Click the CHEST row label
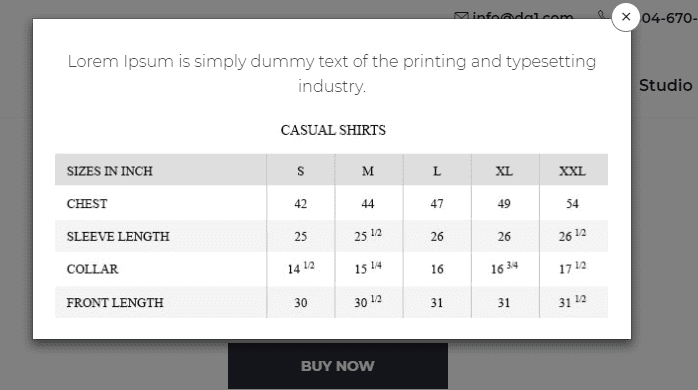 click(87, 203)
